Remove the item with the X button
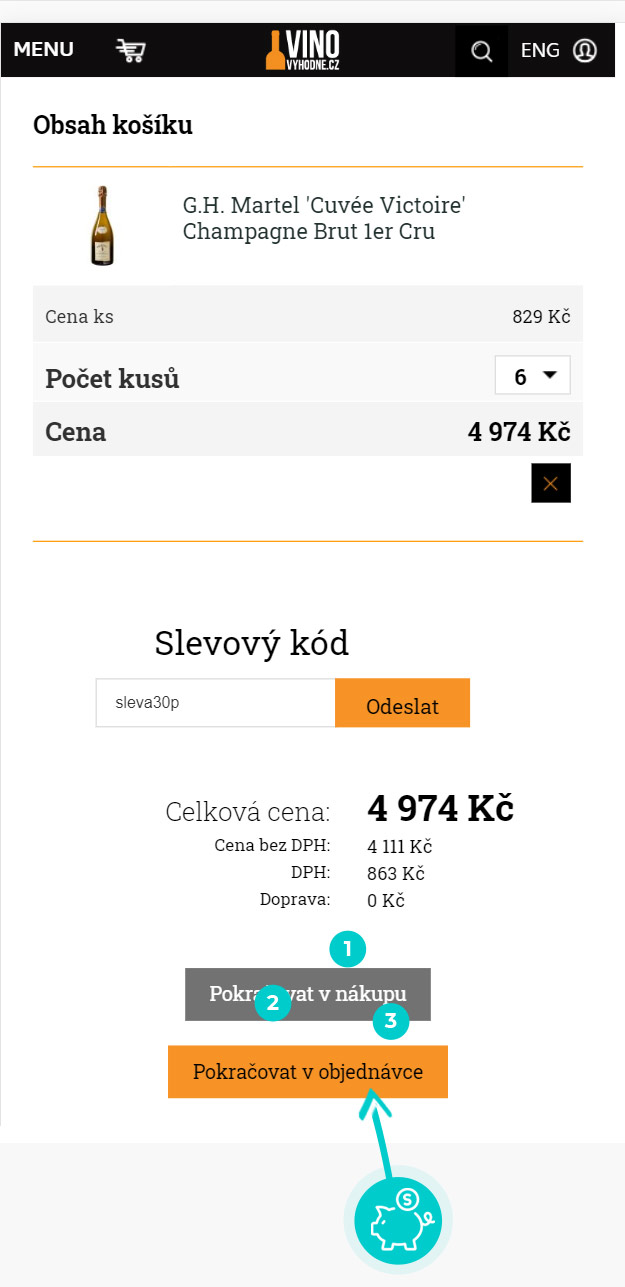Image resolution: width=625 pixels, height=1287 pixels. pos(551,483)
